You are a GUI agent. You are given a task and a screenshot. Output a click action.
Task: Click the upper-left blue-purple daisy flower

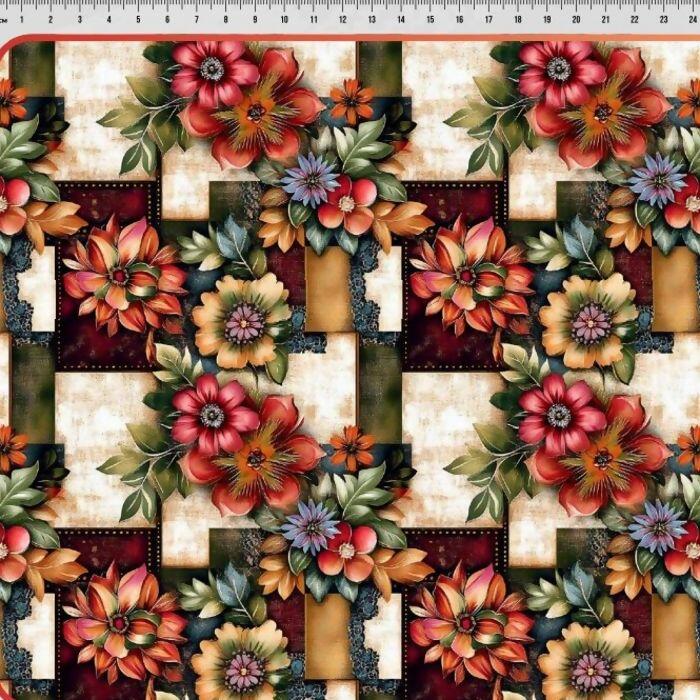point(310,180)
